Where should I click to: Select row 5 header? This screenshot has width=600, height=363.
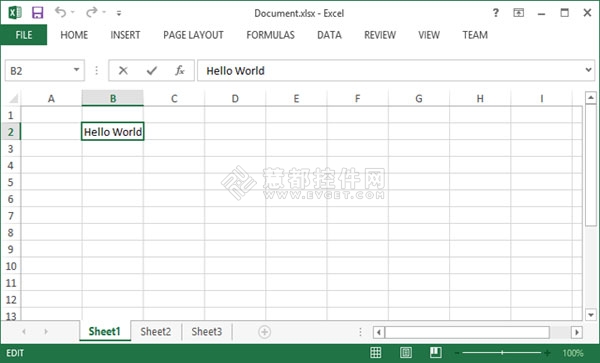[11, 182]
